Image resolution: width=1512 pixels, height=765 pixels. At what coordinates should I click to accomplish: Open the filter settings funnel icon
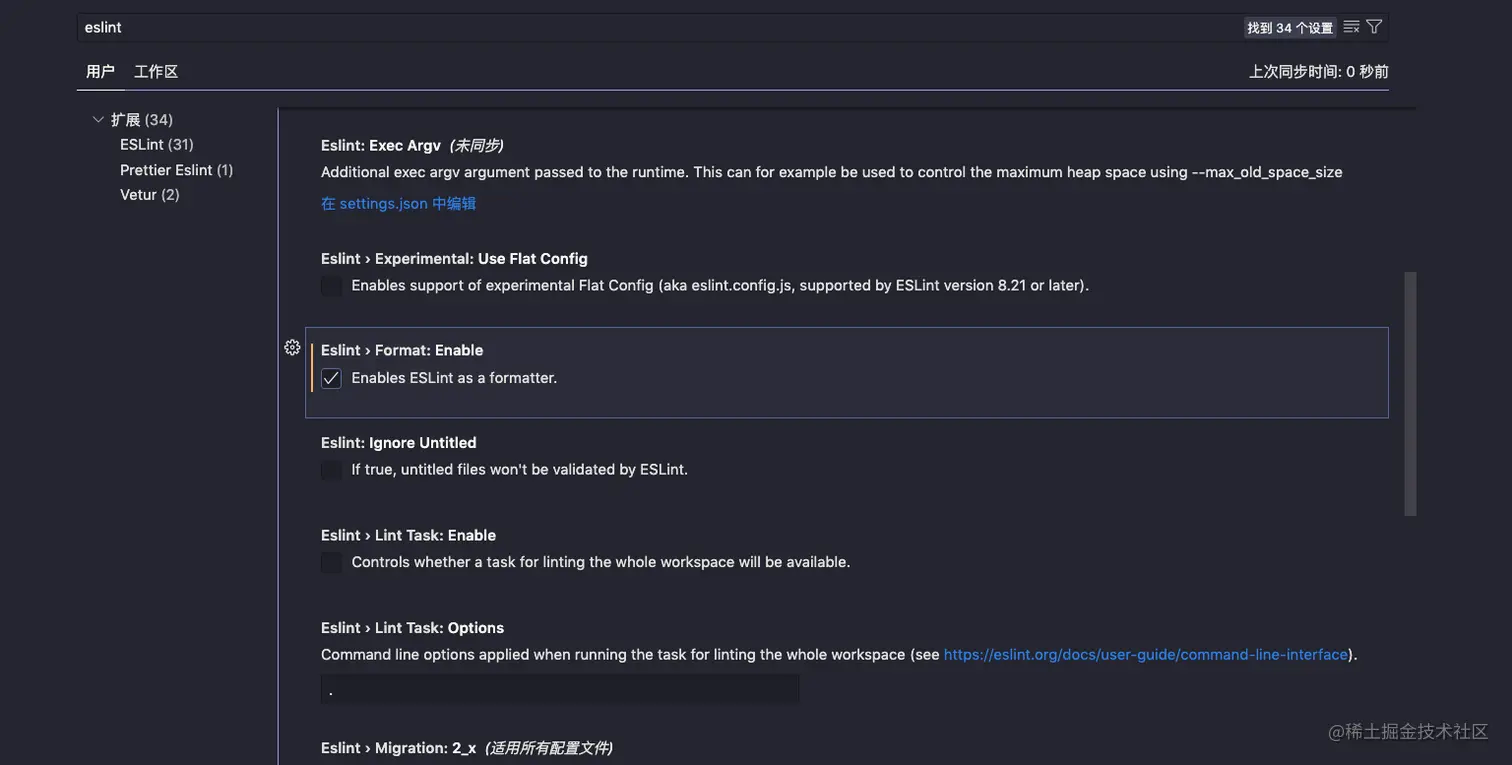coord(1373,25)
